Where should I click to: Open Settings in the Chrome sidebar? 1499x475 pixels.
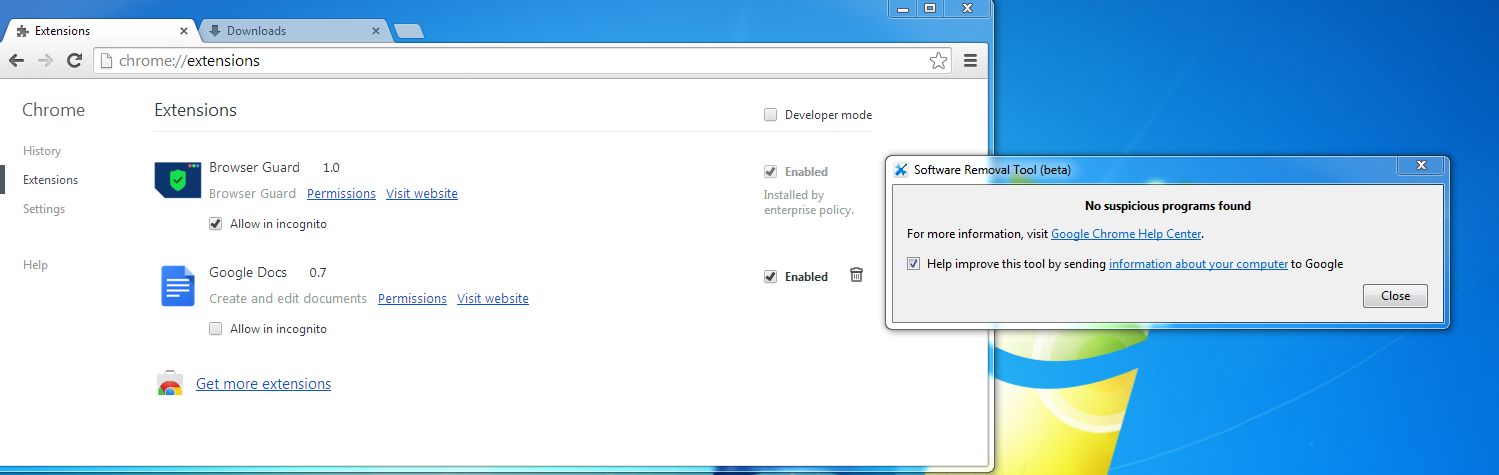[44, 209]
